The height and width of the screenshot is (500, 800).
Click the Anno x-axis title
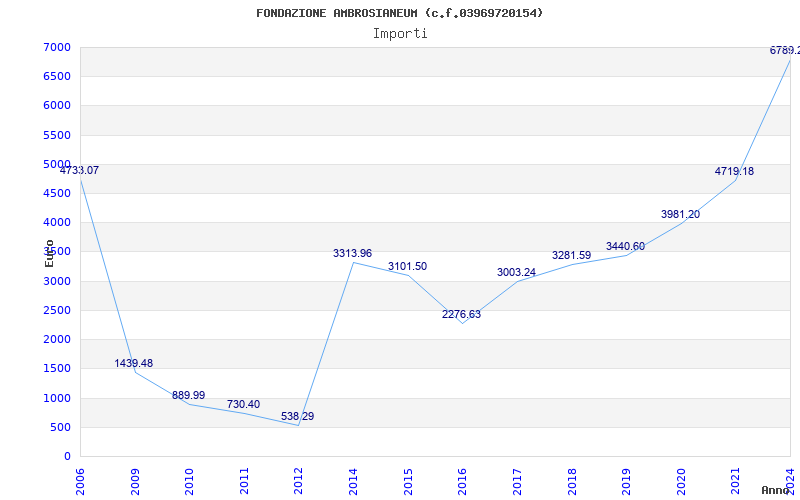coord(775,490)
